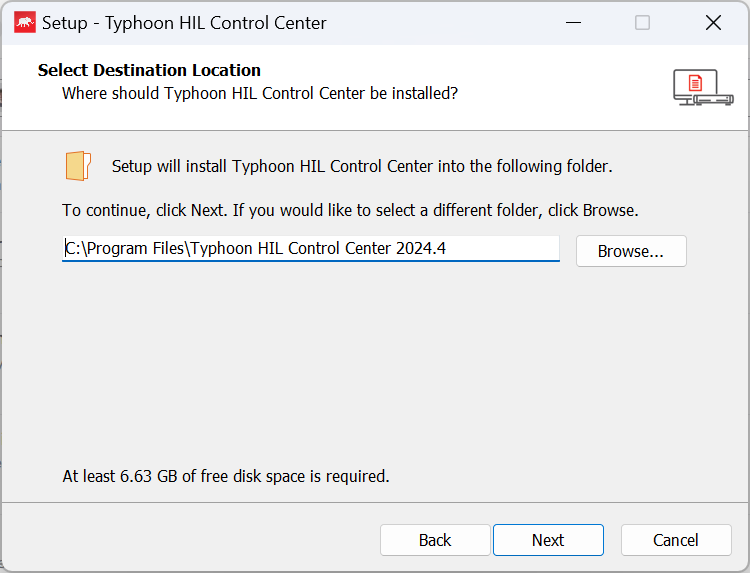750x573 pixels.
Task: Close the Typhoon HIL Setup window
Action: 713,22
